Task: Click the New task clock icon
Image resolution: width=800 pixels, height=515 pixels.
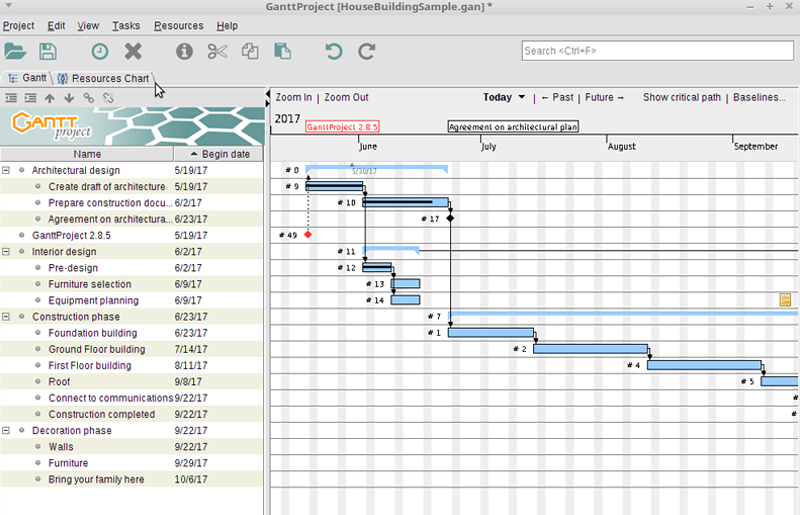Action: (100, 51)
